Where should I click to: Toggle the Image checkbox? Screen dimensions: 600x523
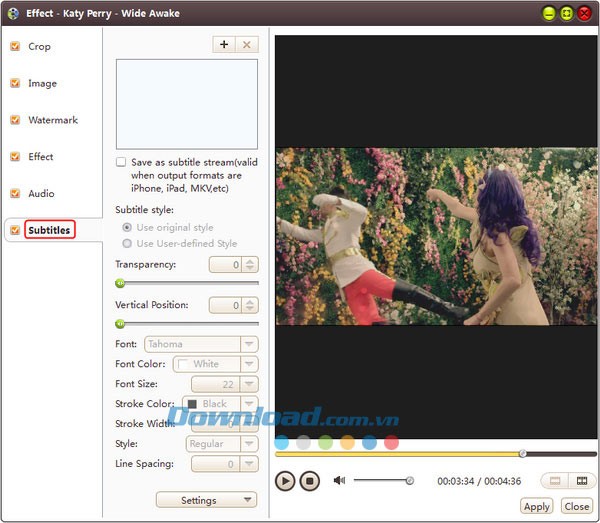15,83
